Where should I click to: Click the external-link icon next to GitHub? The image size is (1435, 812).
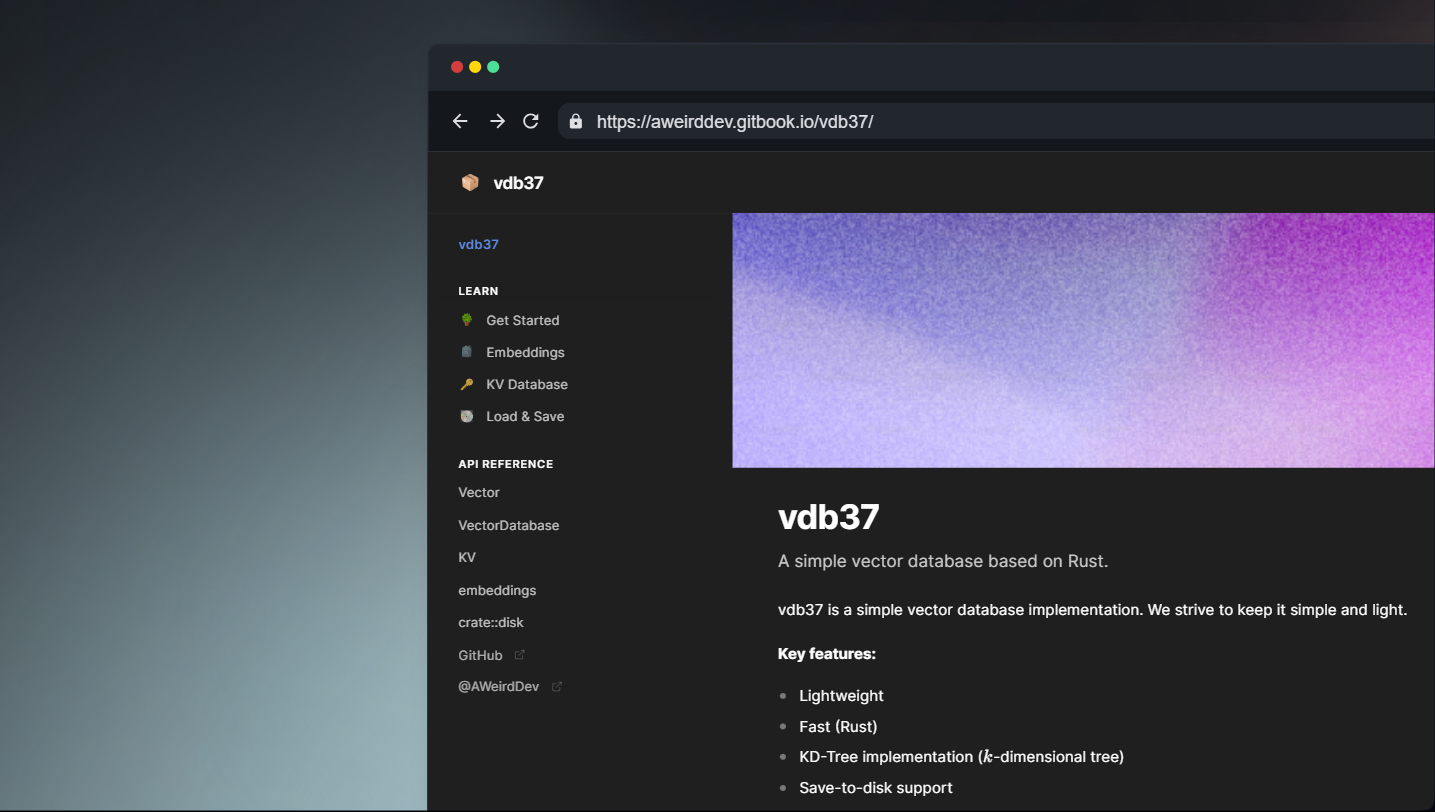coord(519,653)
